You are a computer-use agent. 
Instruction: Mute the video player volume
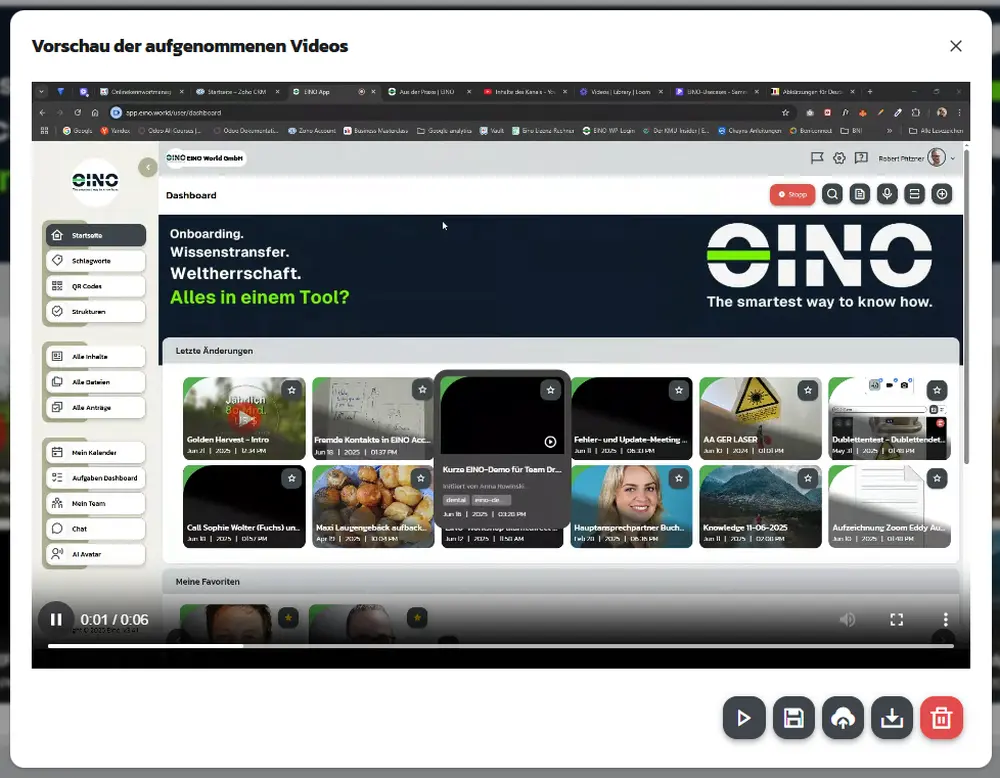coord(847,619)
